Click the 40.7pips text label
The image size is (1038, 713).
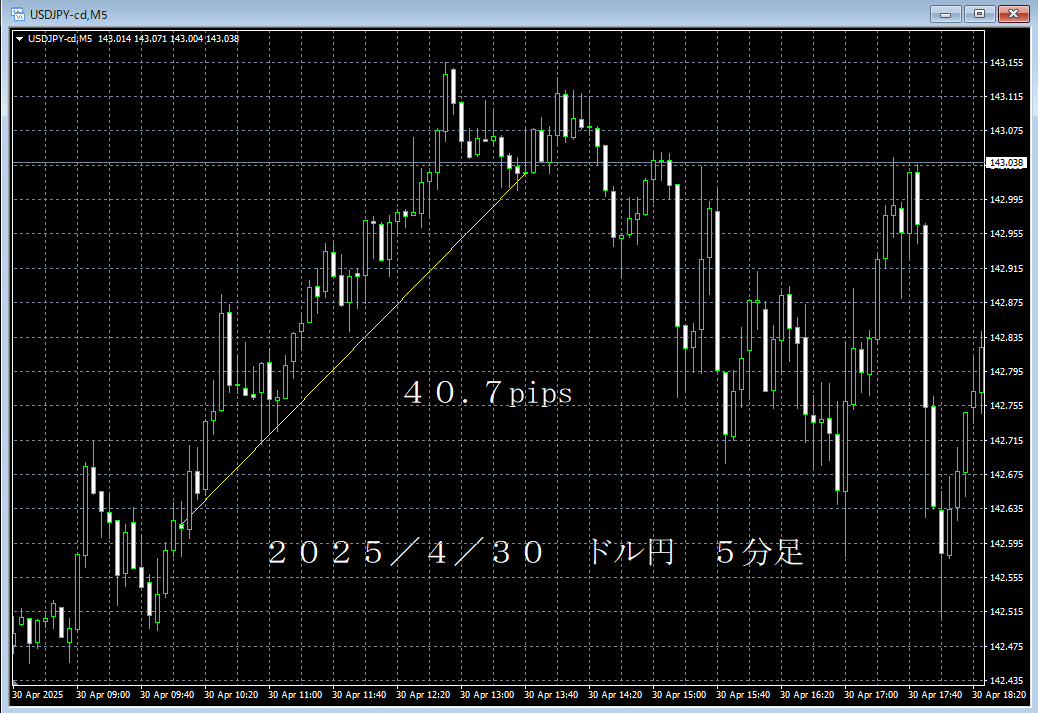[x=488, y=393]
